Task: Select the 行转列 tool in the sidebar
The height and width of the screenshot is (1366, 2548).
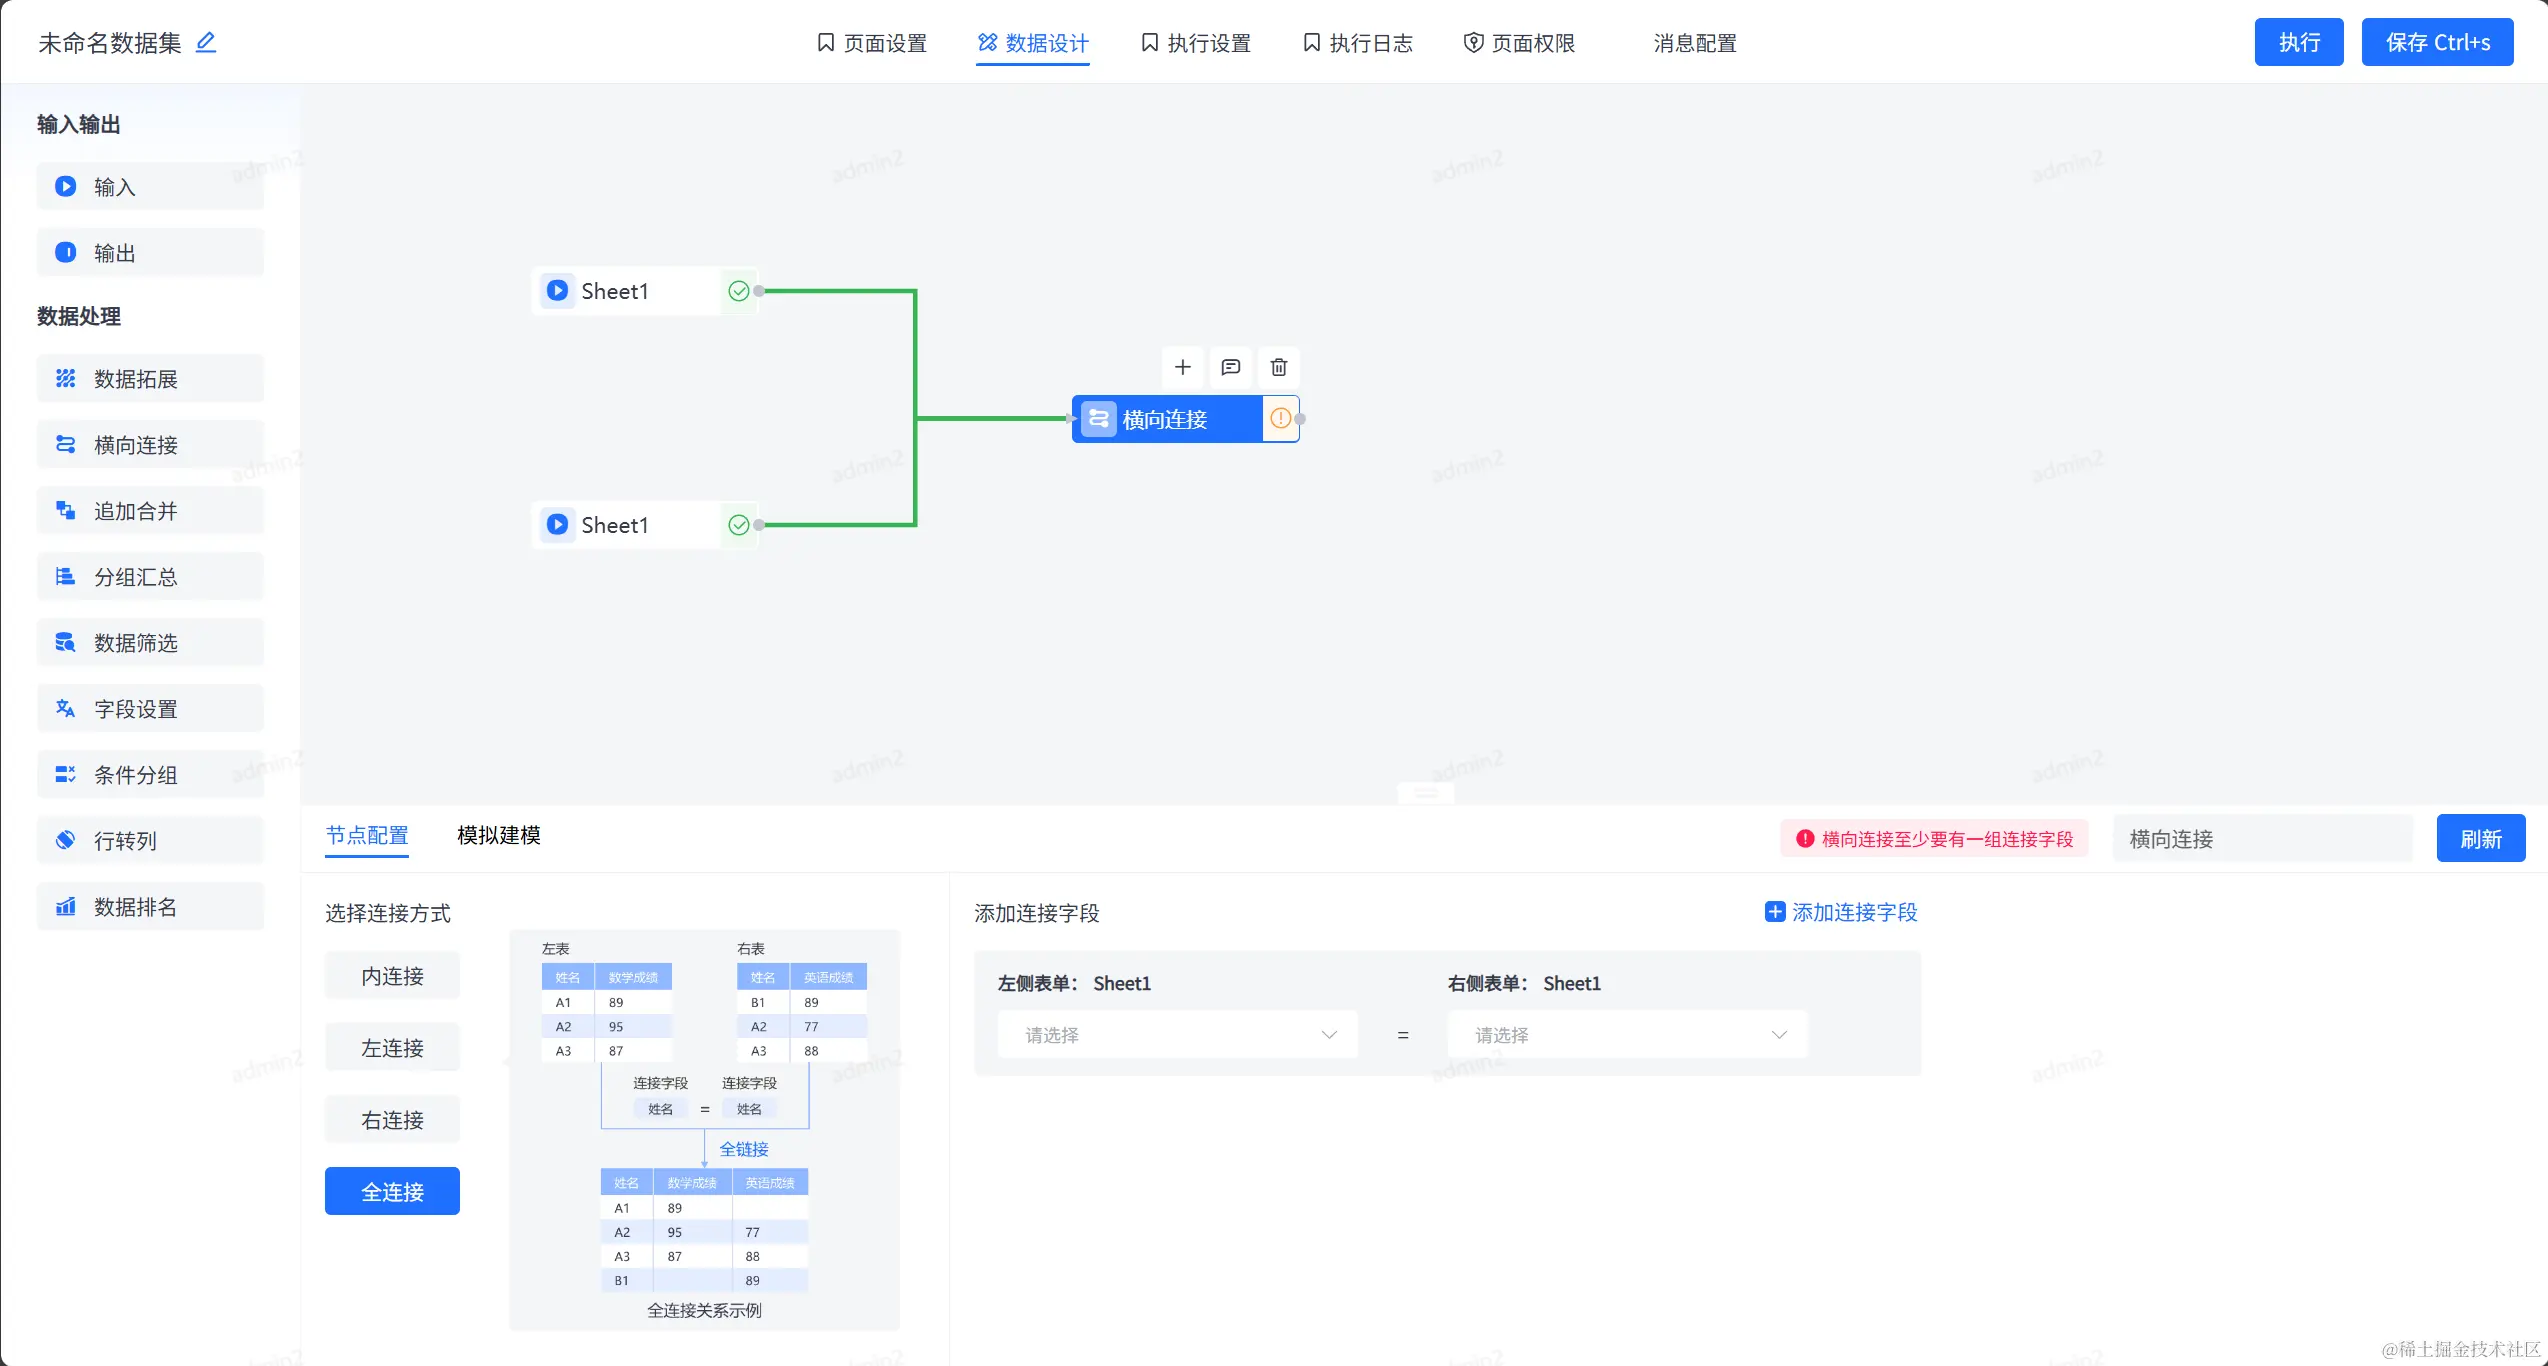Action: (151, 841)
